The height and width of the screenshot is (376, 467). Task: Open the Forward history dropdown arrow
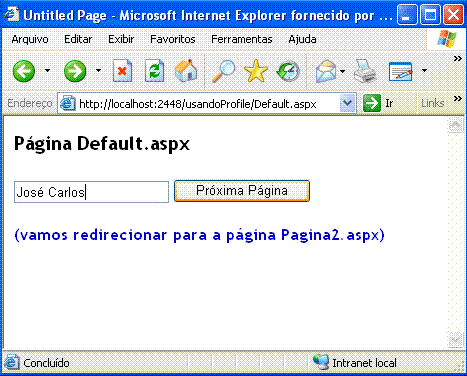pyautogui.click(x=98, y=70)
